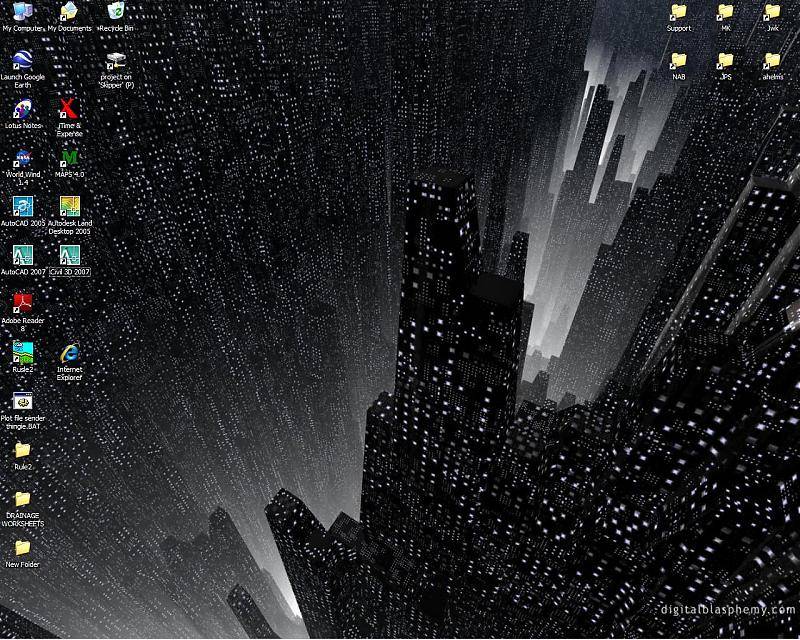Select the New Folder icon

click(22, 548)
